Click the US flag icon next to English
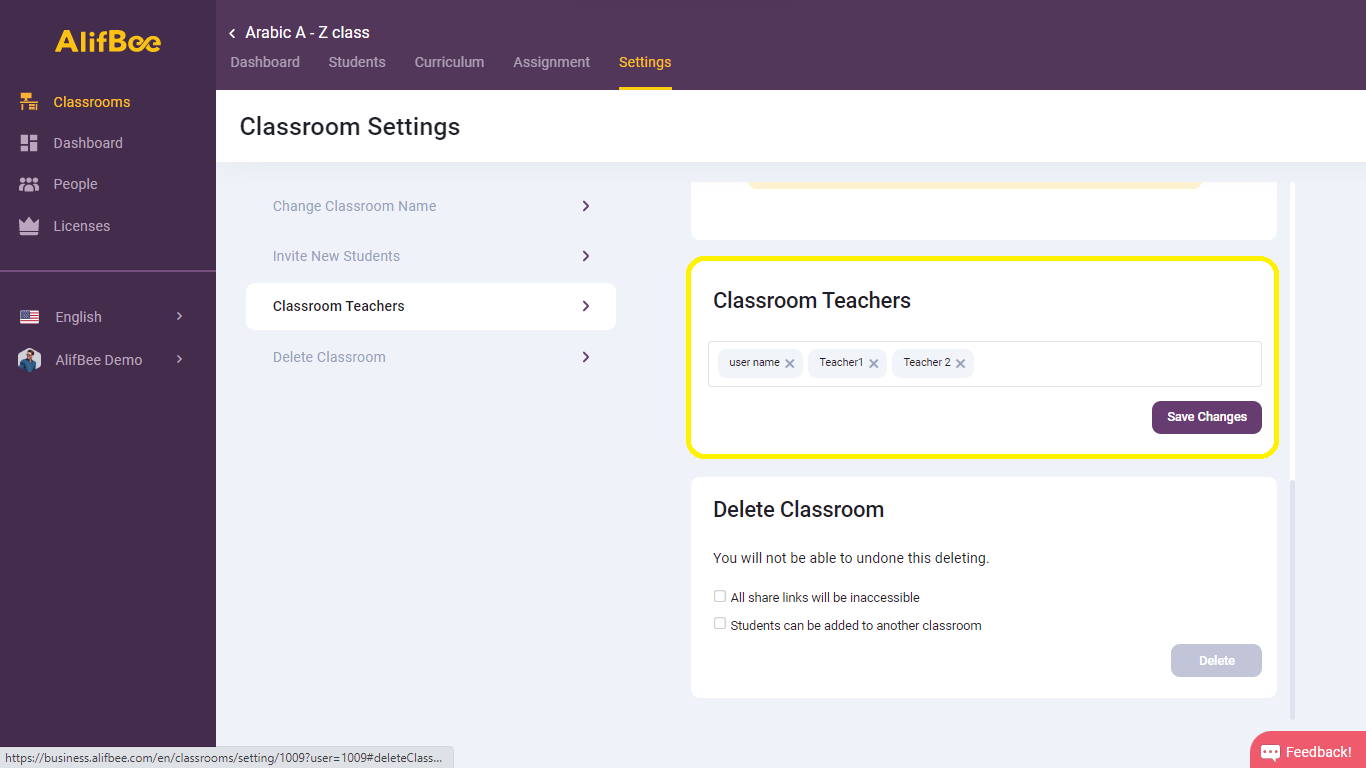This screenshot has height=768, width=1366. pyautogui.click(x=29, y=316)
